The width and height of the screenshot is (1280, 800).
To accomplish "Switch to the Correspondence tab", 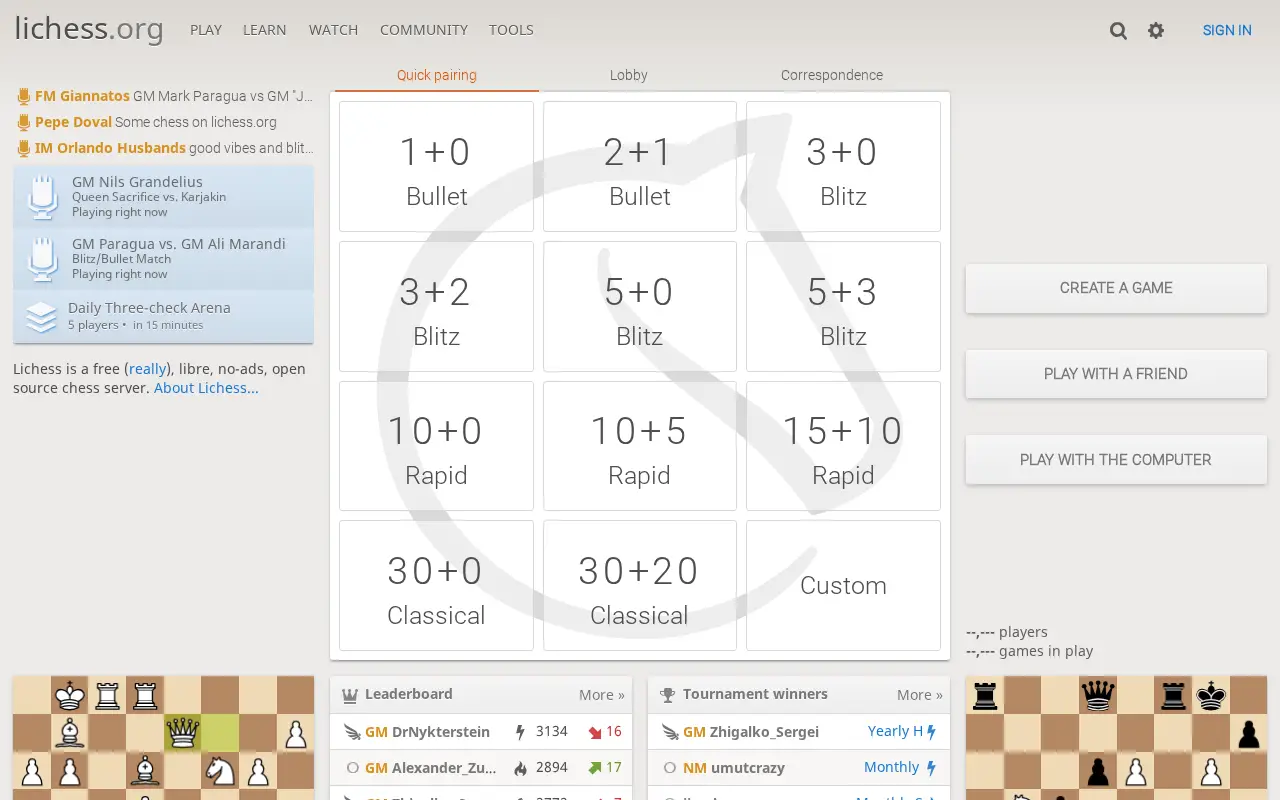I will point(832,75).
